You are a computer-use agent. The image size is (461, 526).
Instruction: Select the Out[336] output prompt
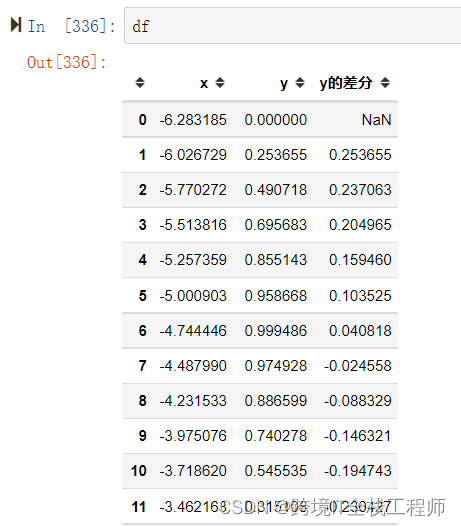[x=66, y=62]
